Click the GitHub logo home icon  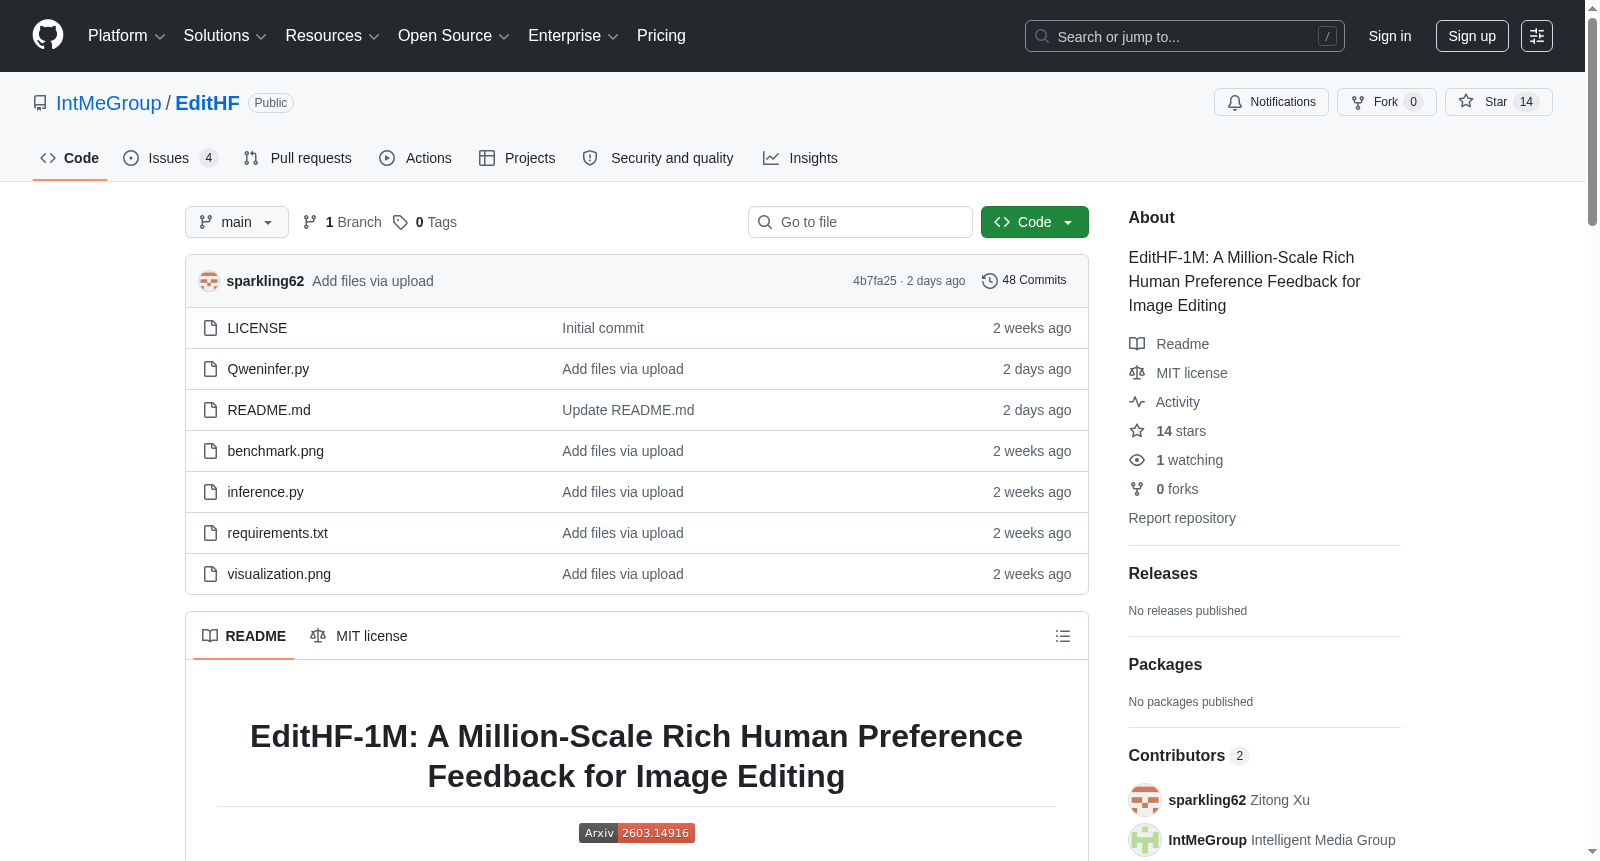pyautogui.click(x=48, y=36)
